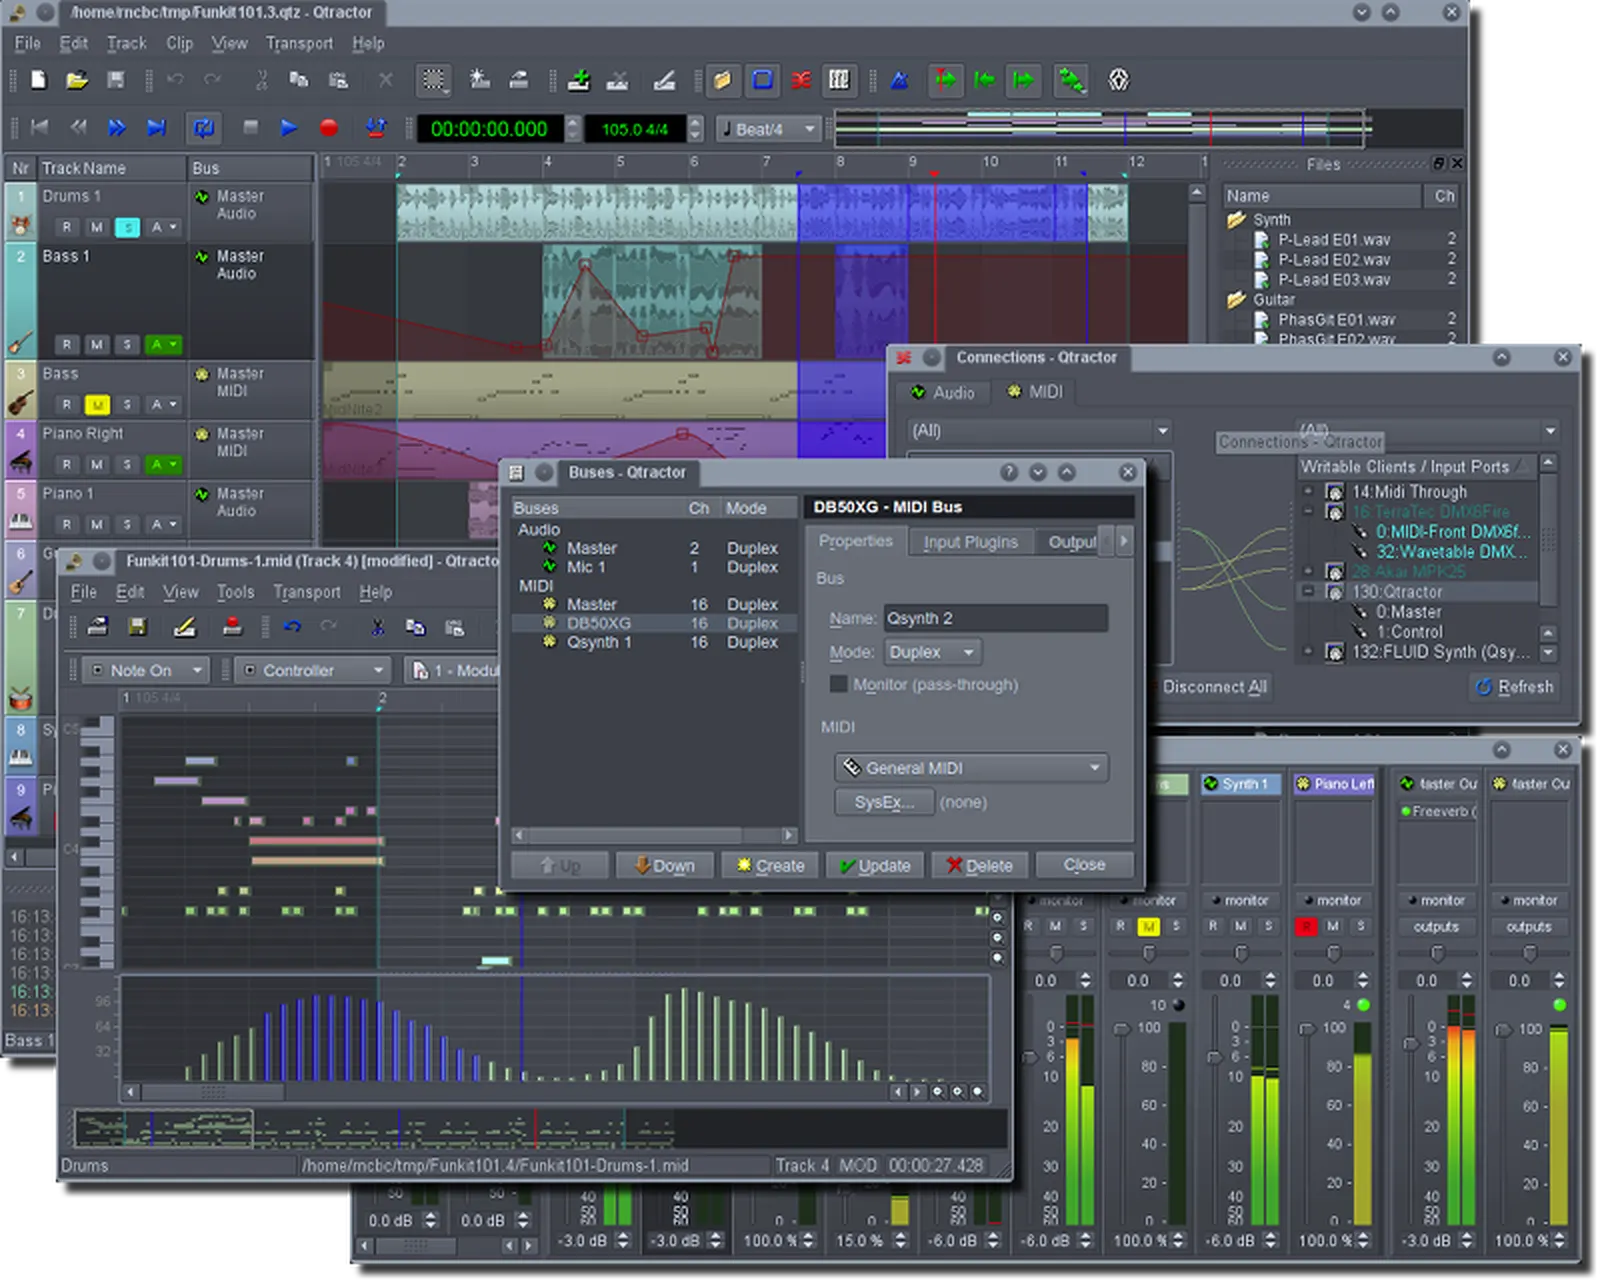Open the Tools menu of the MIDI editor
The width and height of the screenshot is (1600, 1280).
pos(236,592)
